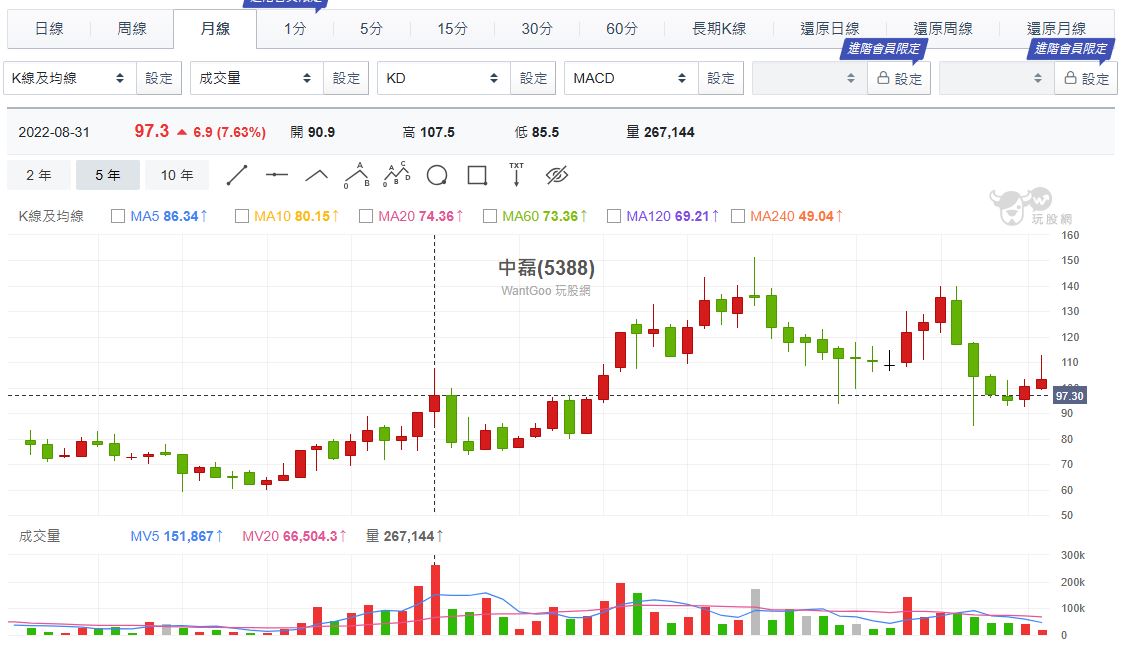Select the circle drawing tool
Image resolution: width=1125 pixels, height=648 pixels.
click(437, 176)
